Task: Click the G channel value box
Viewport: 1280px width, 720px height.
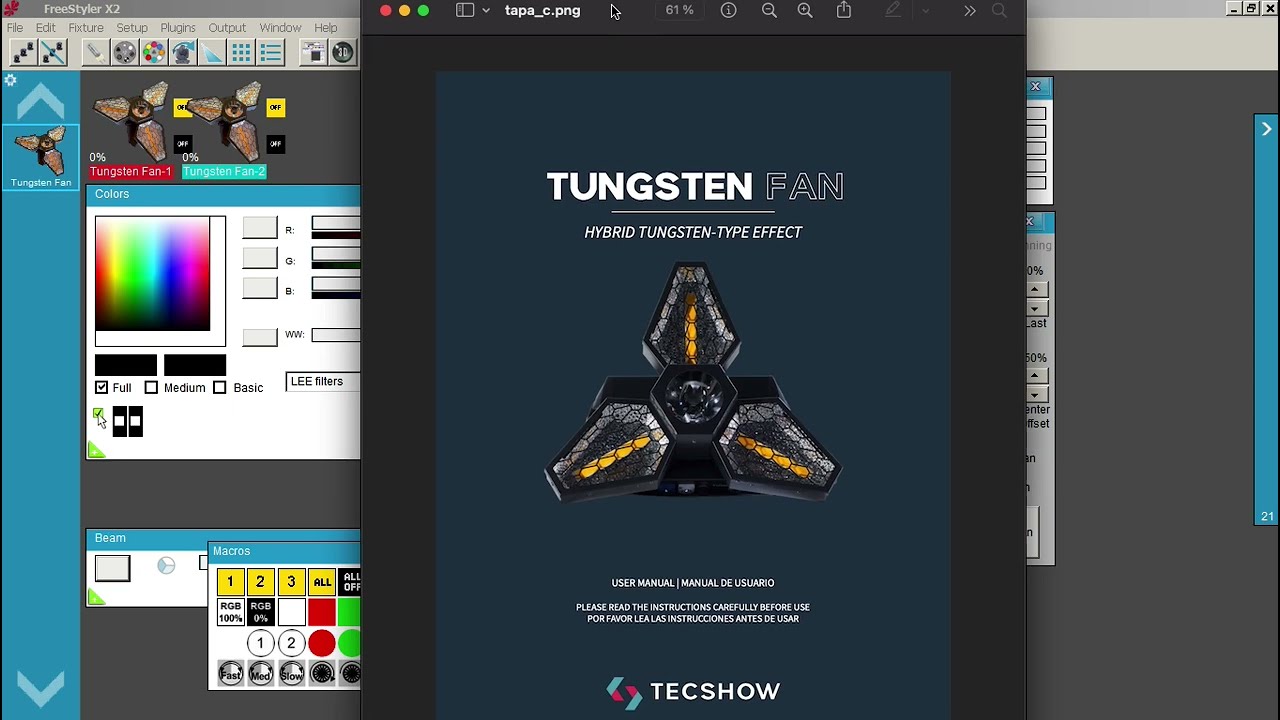Action: click(260, 258)
